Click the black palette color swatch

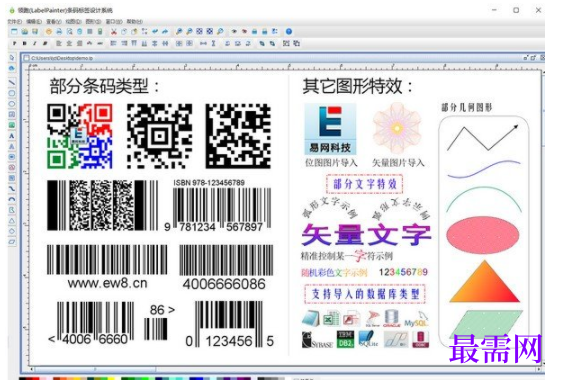pyautogui.click(x=24, y=378)
